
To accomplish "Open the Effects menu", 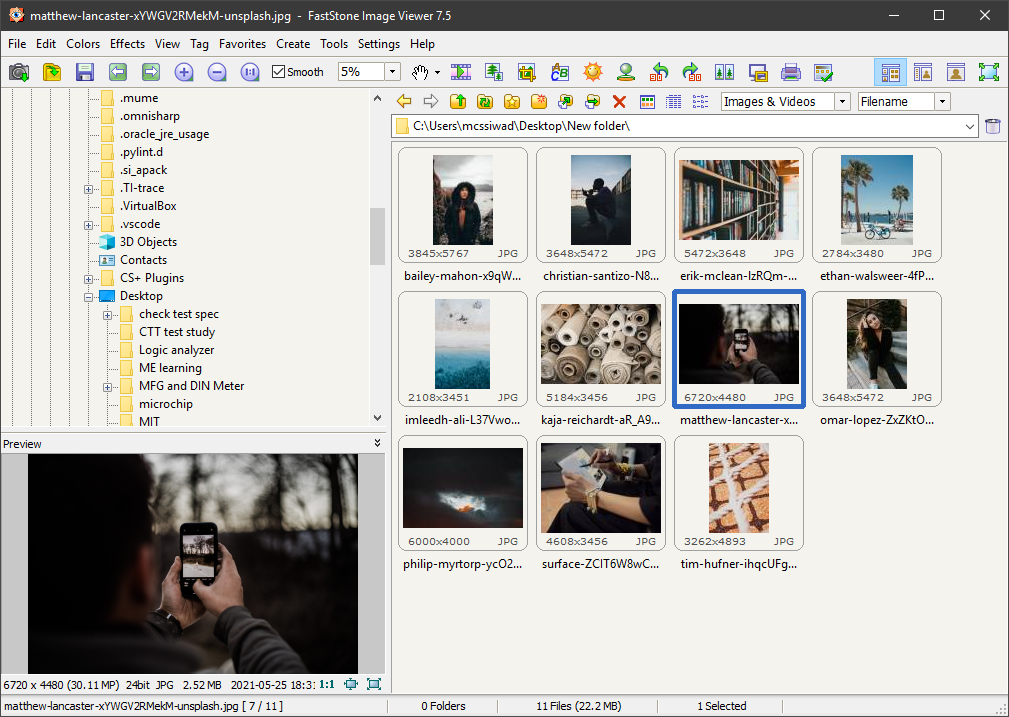I will [x=127, y=44].
